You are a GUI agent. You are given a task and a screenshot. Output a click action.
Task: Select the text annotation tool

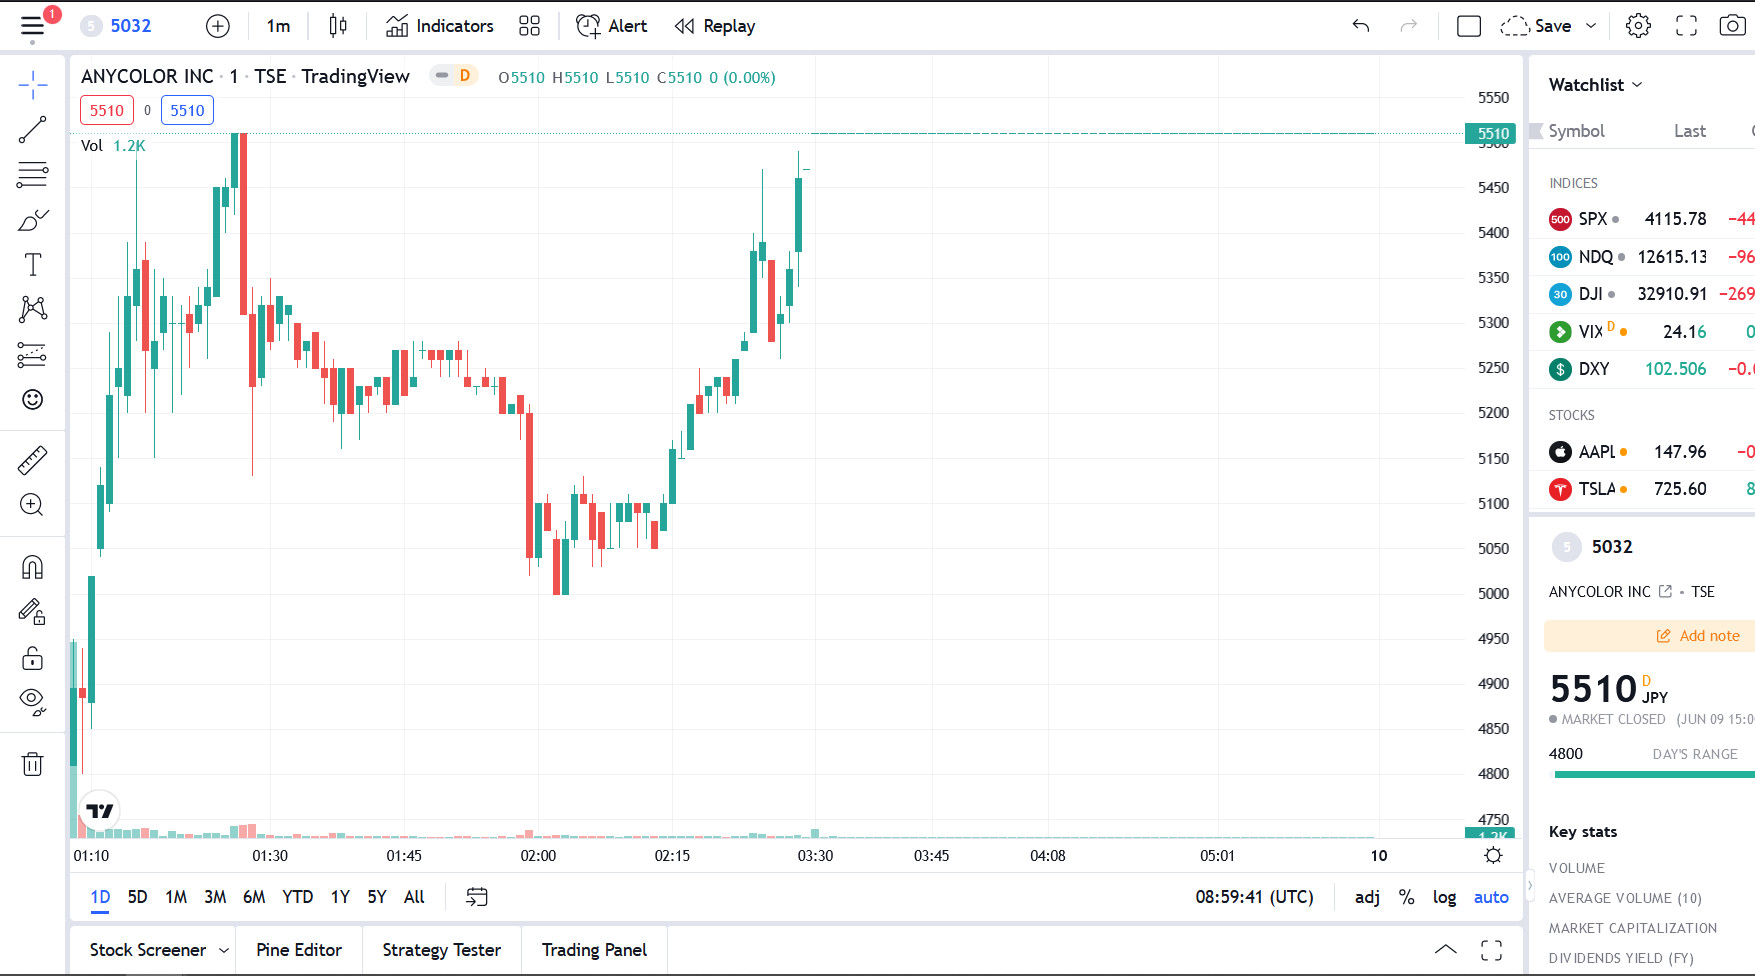click(x=32, y=265)
